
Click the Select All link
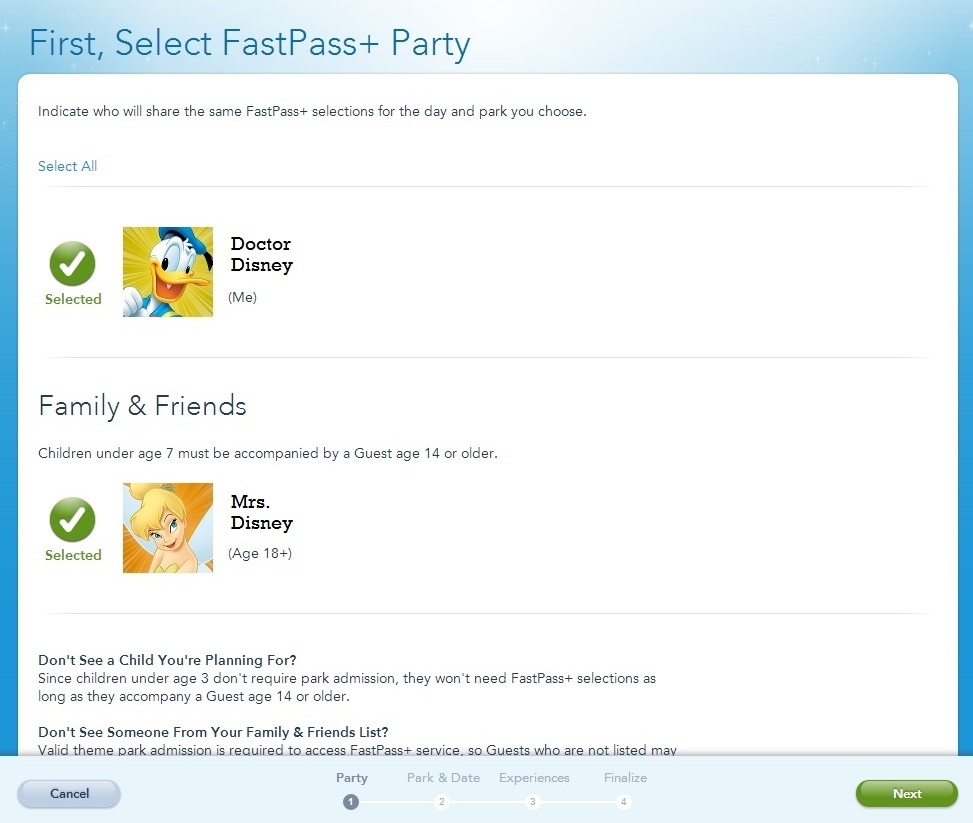[68, 166]
